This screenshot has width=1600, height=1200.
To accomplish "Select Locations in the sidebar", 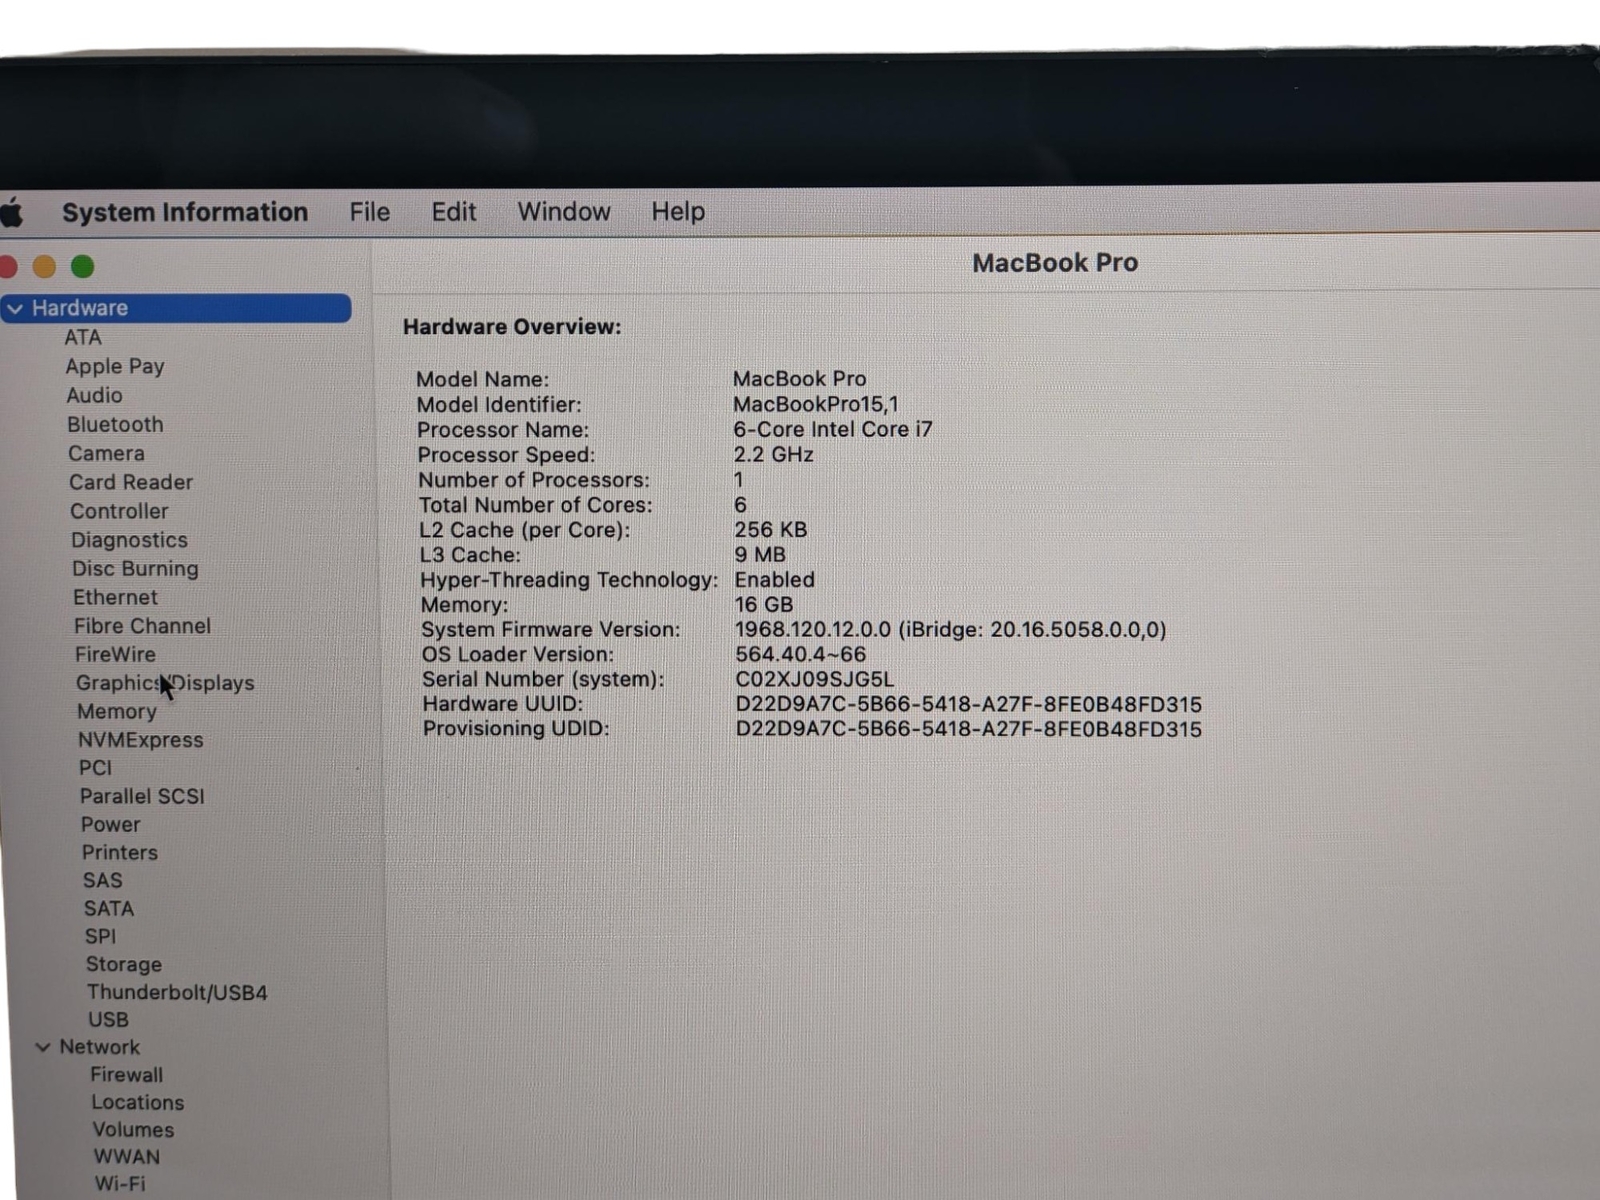I will tap(137, 1102).
